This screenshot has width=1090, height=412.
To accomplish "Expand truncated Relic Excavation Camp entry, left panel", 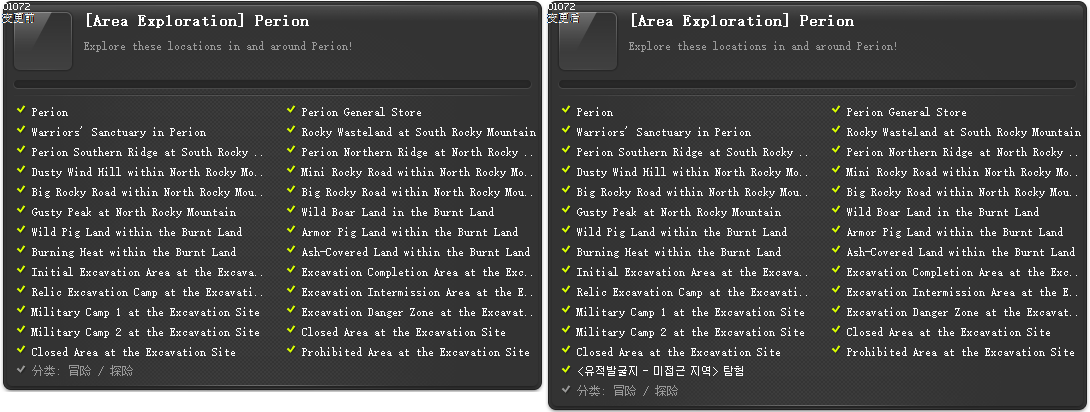I will (x=146, y=292).
